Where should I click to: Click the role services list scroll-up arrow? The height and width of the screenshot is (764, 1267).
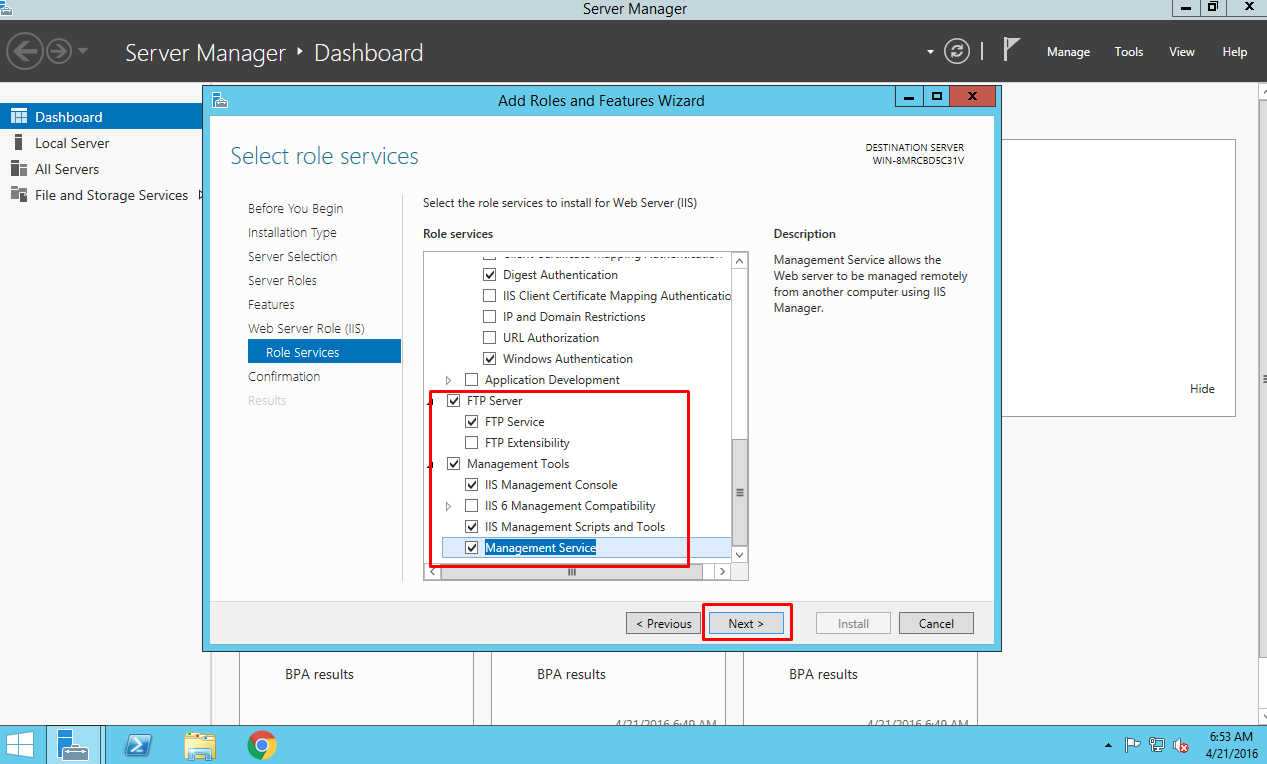click(740, 260)
